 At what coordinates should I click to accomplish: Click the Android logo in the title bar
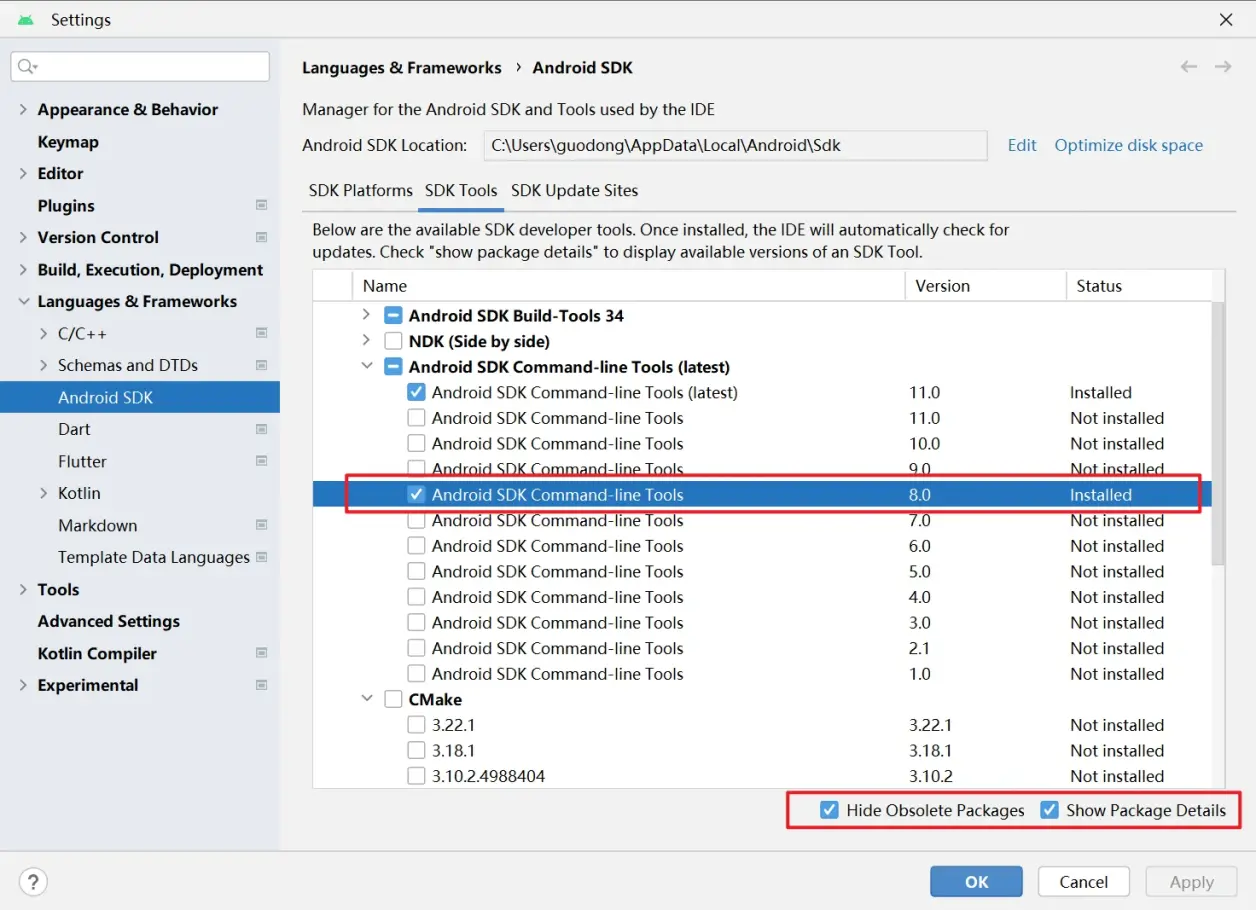click(26, 20)
